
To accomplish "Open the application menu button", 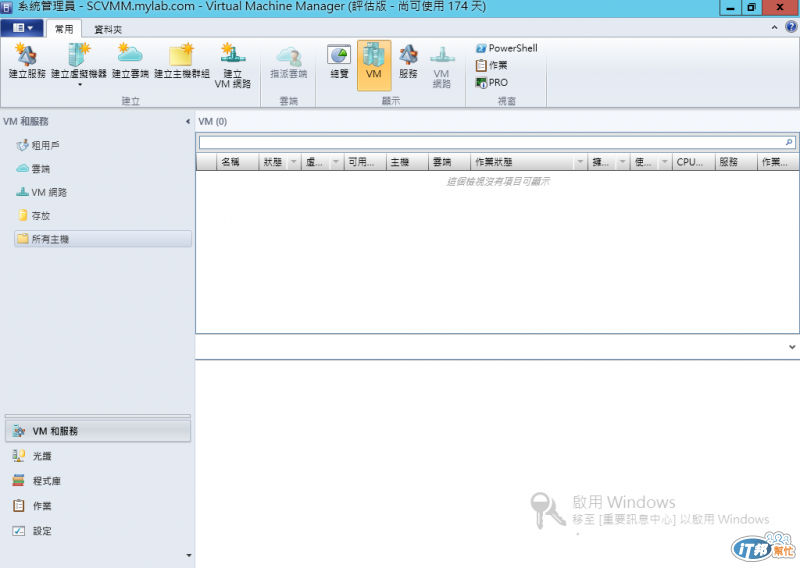I will (x=23, y=28).
